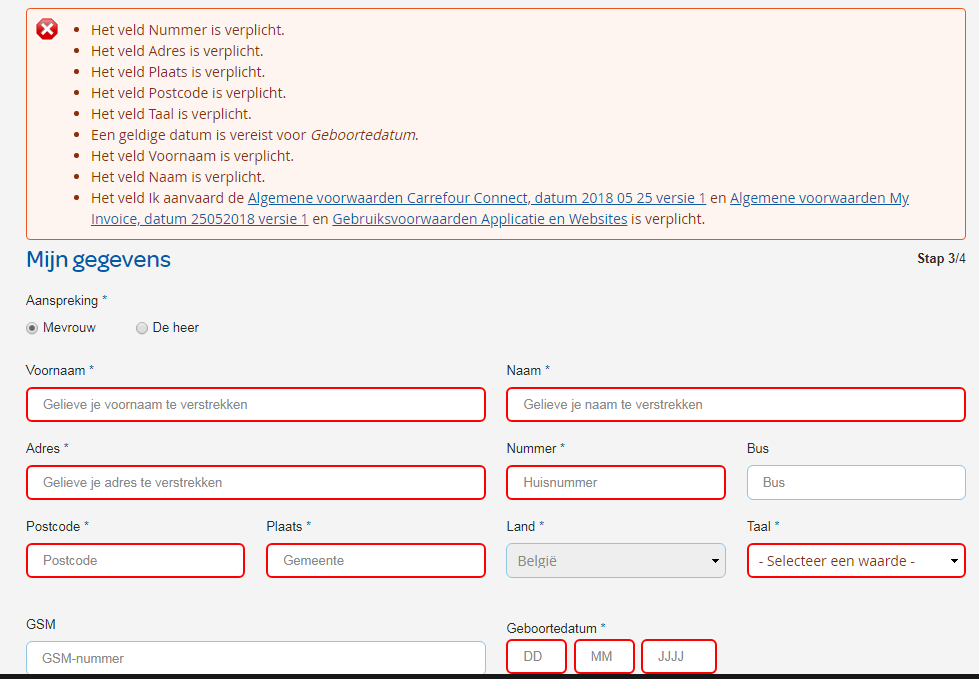The image size is (979, 679).
Task: Click the DD day birthdate field
Action: pos(537,657)
